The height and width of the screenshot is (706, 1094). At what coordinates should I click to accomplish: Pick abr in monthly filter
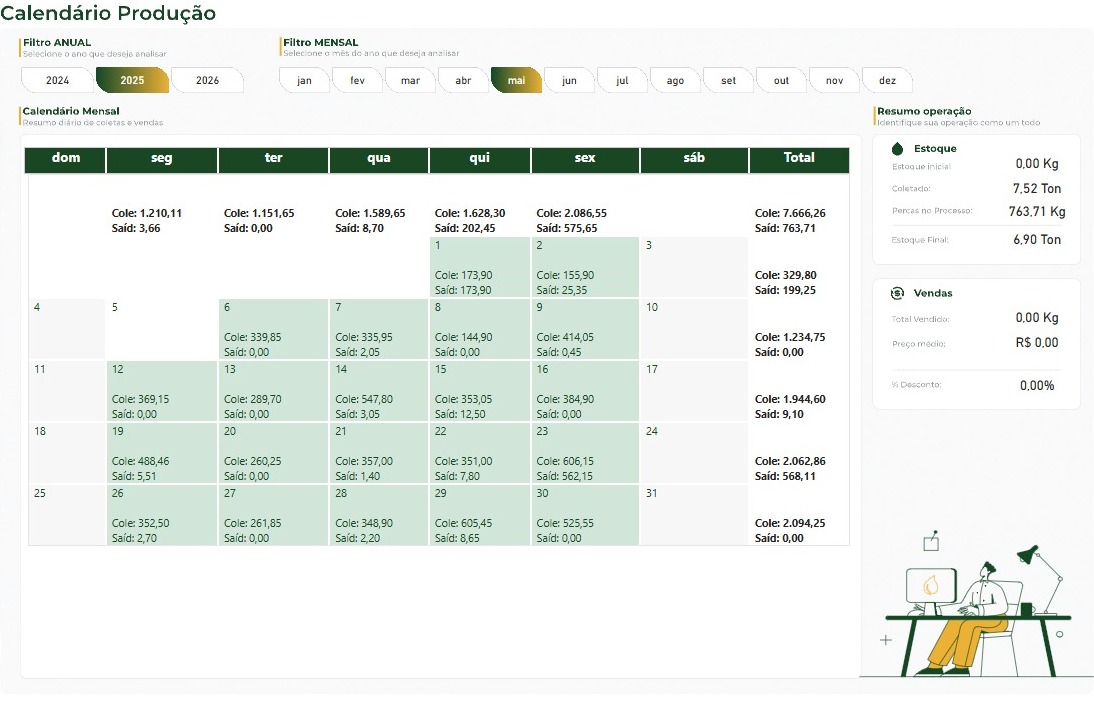[x=463, y=80]
